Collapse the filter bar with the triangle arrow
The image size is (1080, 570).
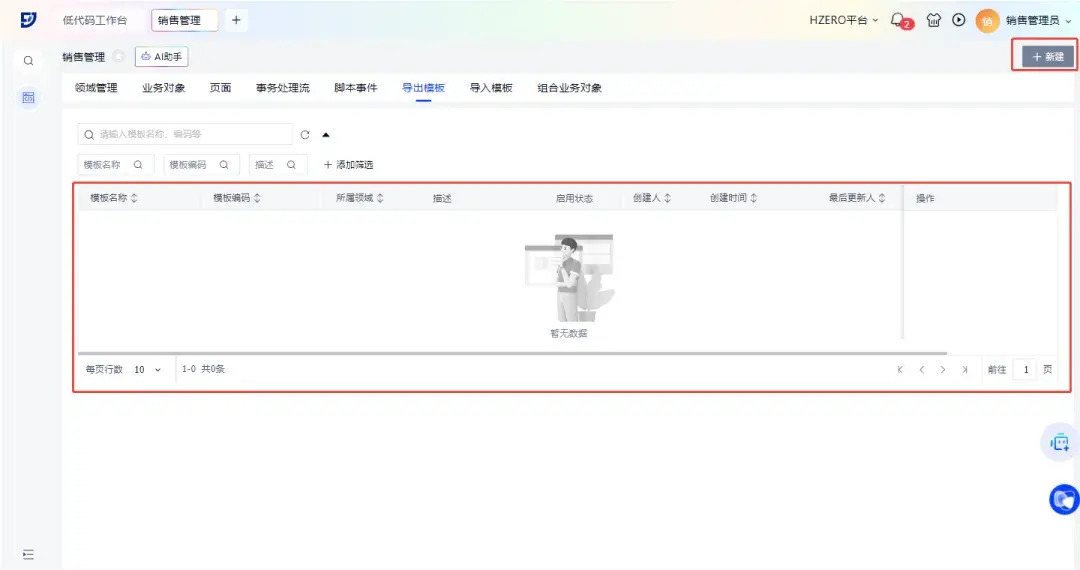click(x=326, y=135)
